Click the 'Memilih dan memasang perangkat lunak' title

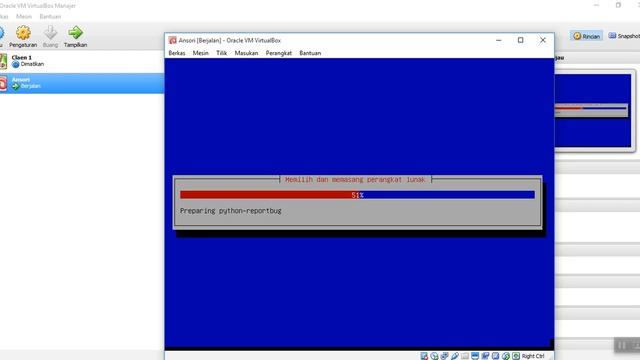pos(355,180)
